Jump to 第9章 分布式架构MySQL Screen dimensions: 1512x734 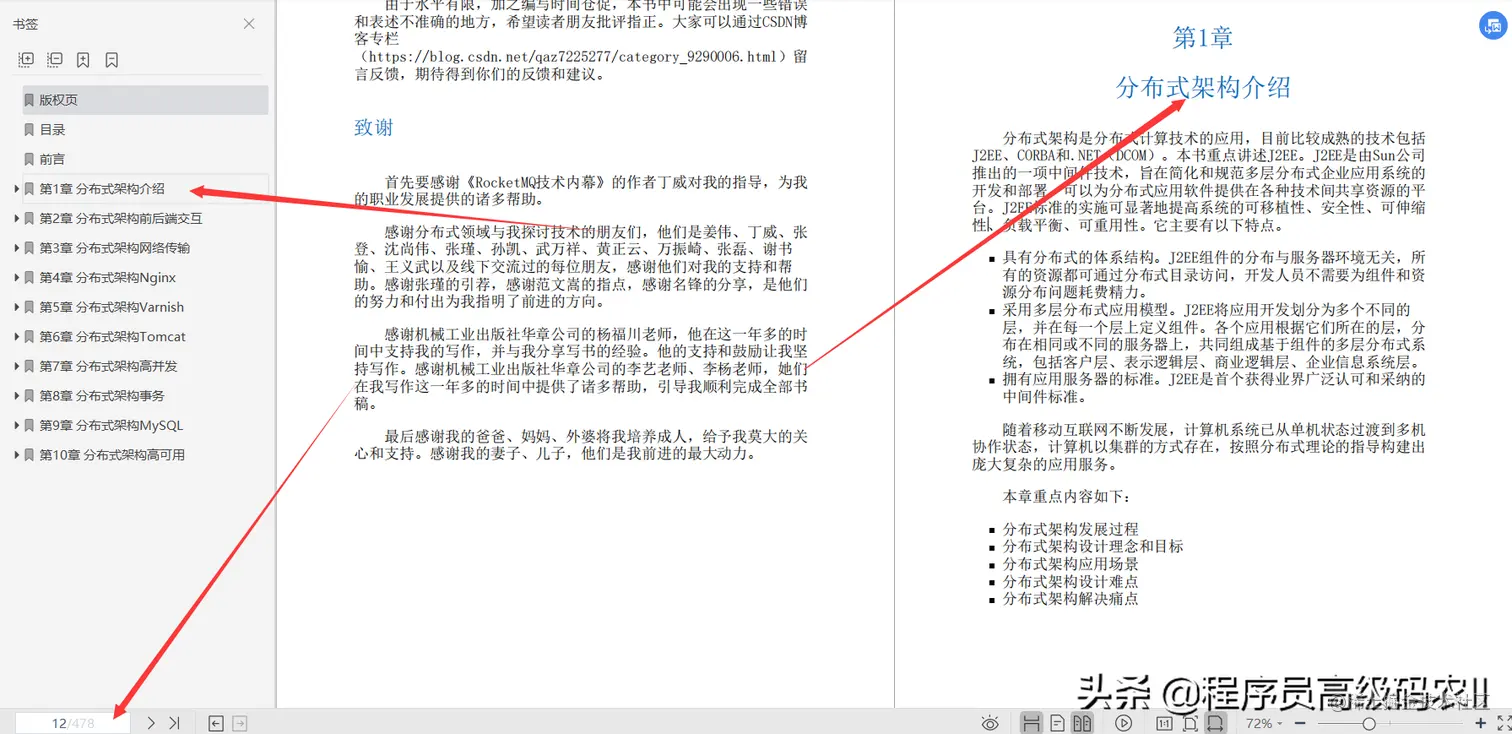(111, 425)
